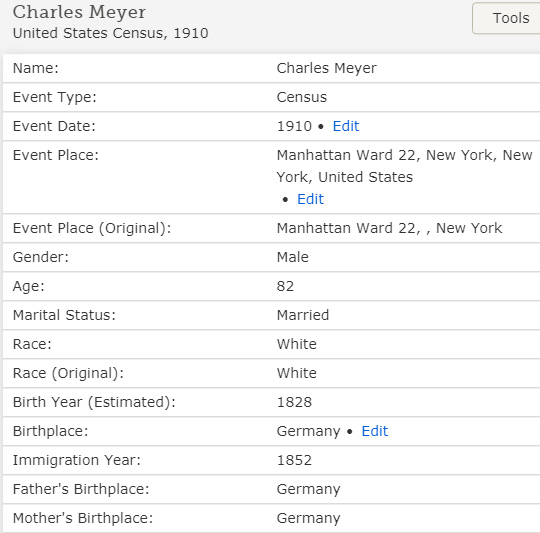The width and height of the screenshot is (540, 533).
Task: Click the Name value Charles Meyer
Action: [x=326, y=68]
